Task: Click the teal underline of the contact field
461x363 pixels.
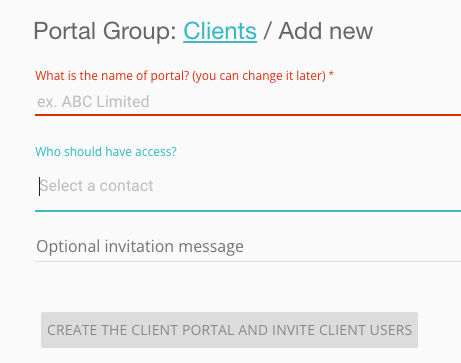Action: [x=248, y=211]
